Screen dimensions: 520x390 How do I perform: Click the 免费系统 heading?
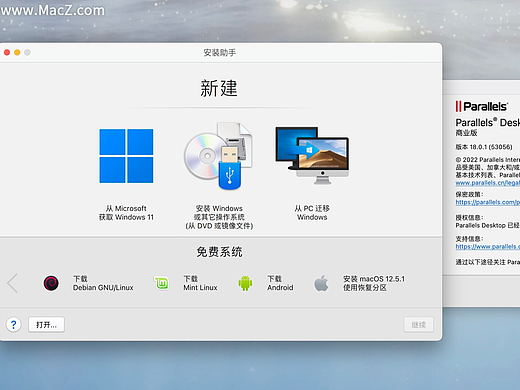point(219,252)
